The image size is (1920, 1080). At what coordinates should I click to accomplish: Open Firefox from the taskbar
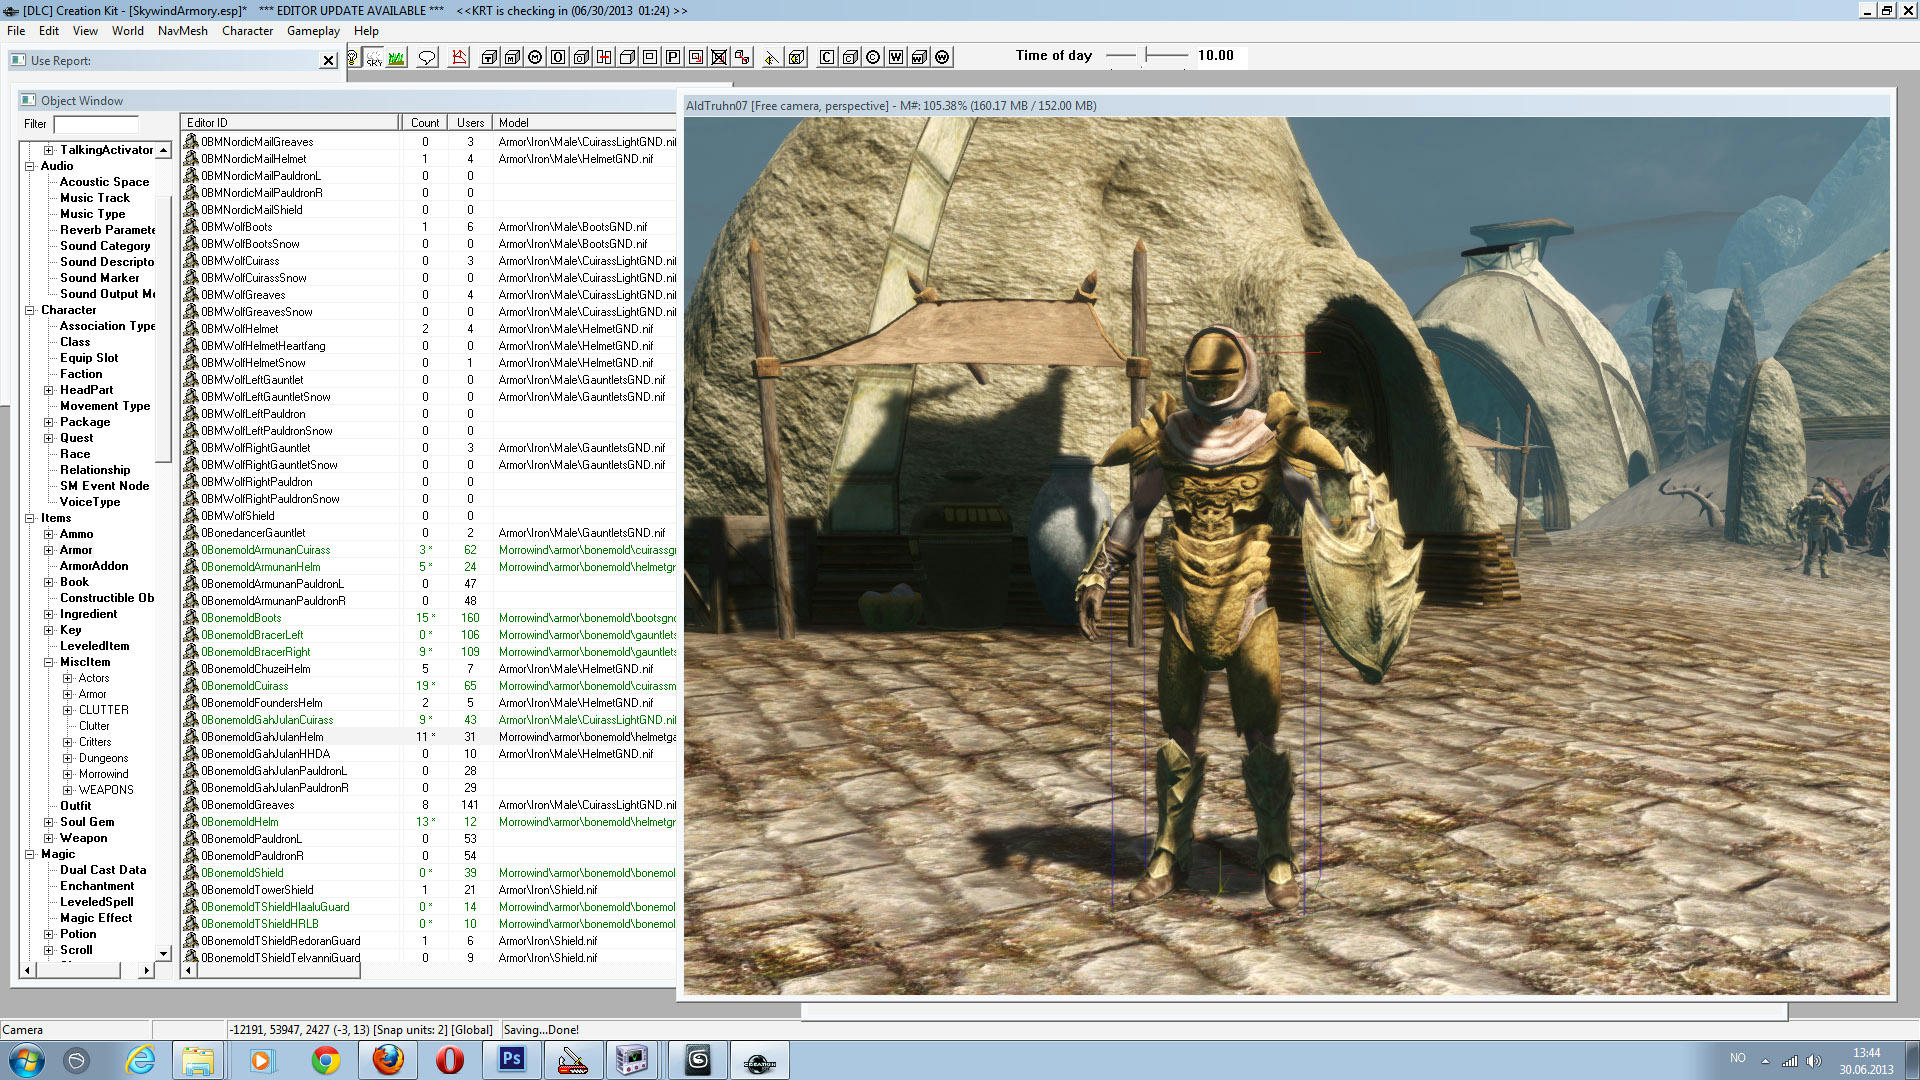point(388,1060)
